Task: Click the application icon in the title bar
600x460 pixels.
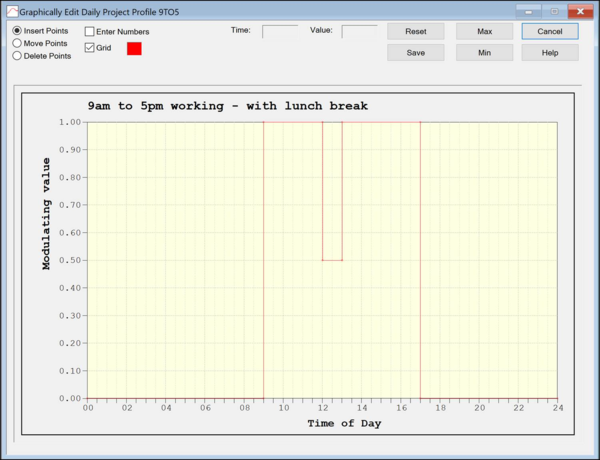Action: [x=10, y=10]
